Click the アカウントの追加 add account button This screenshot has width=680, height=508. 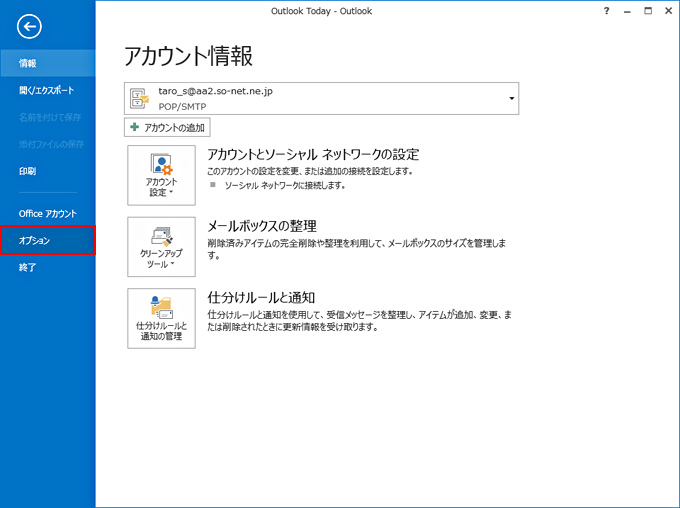(x=168, y=128)
